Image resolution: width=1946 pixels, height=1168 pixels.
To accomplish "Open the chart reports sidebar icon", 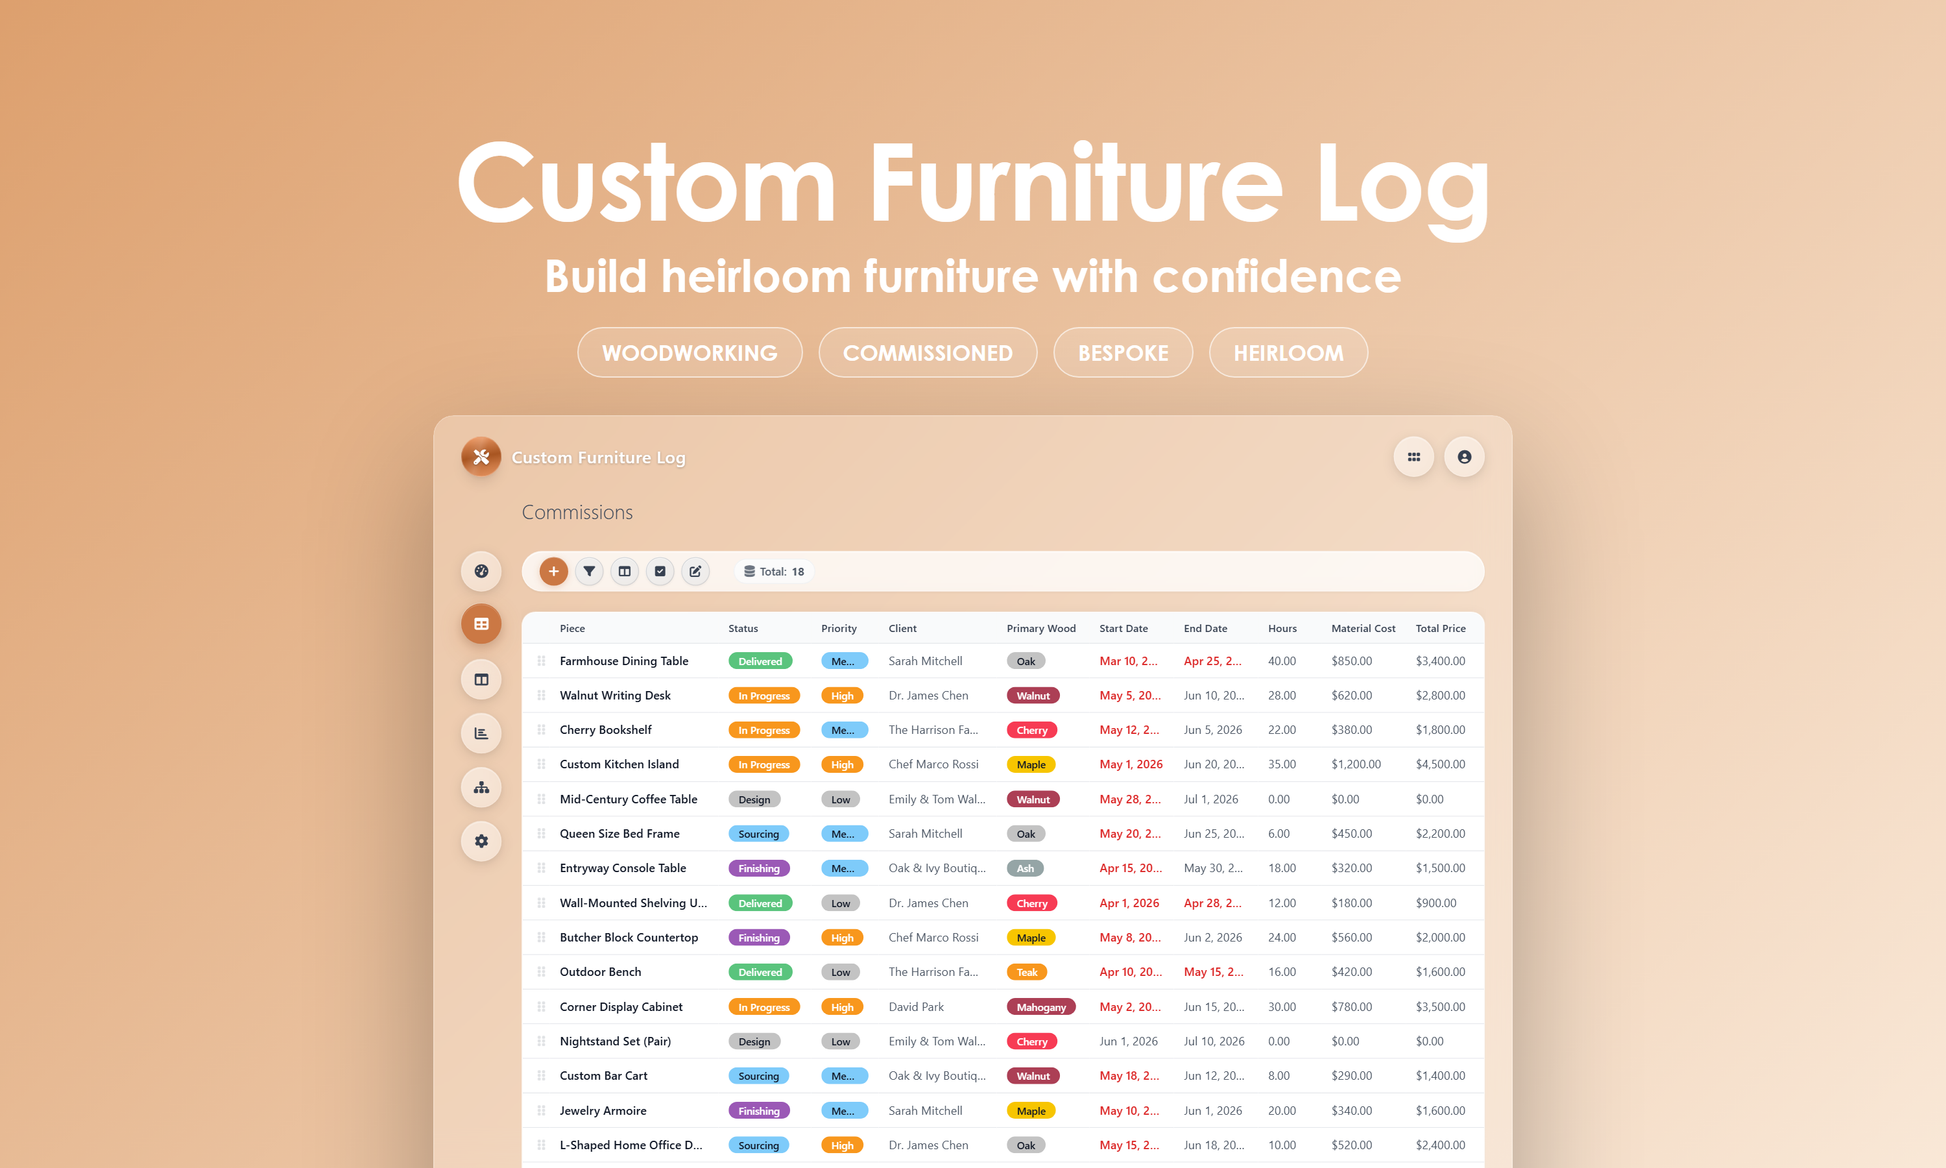I will coord(481,733).
